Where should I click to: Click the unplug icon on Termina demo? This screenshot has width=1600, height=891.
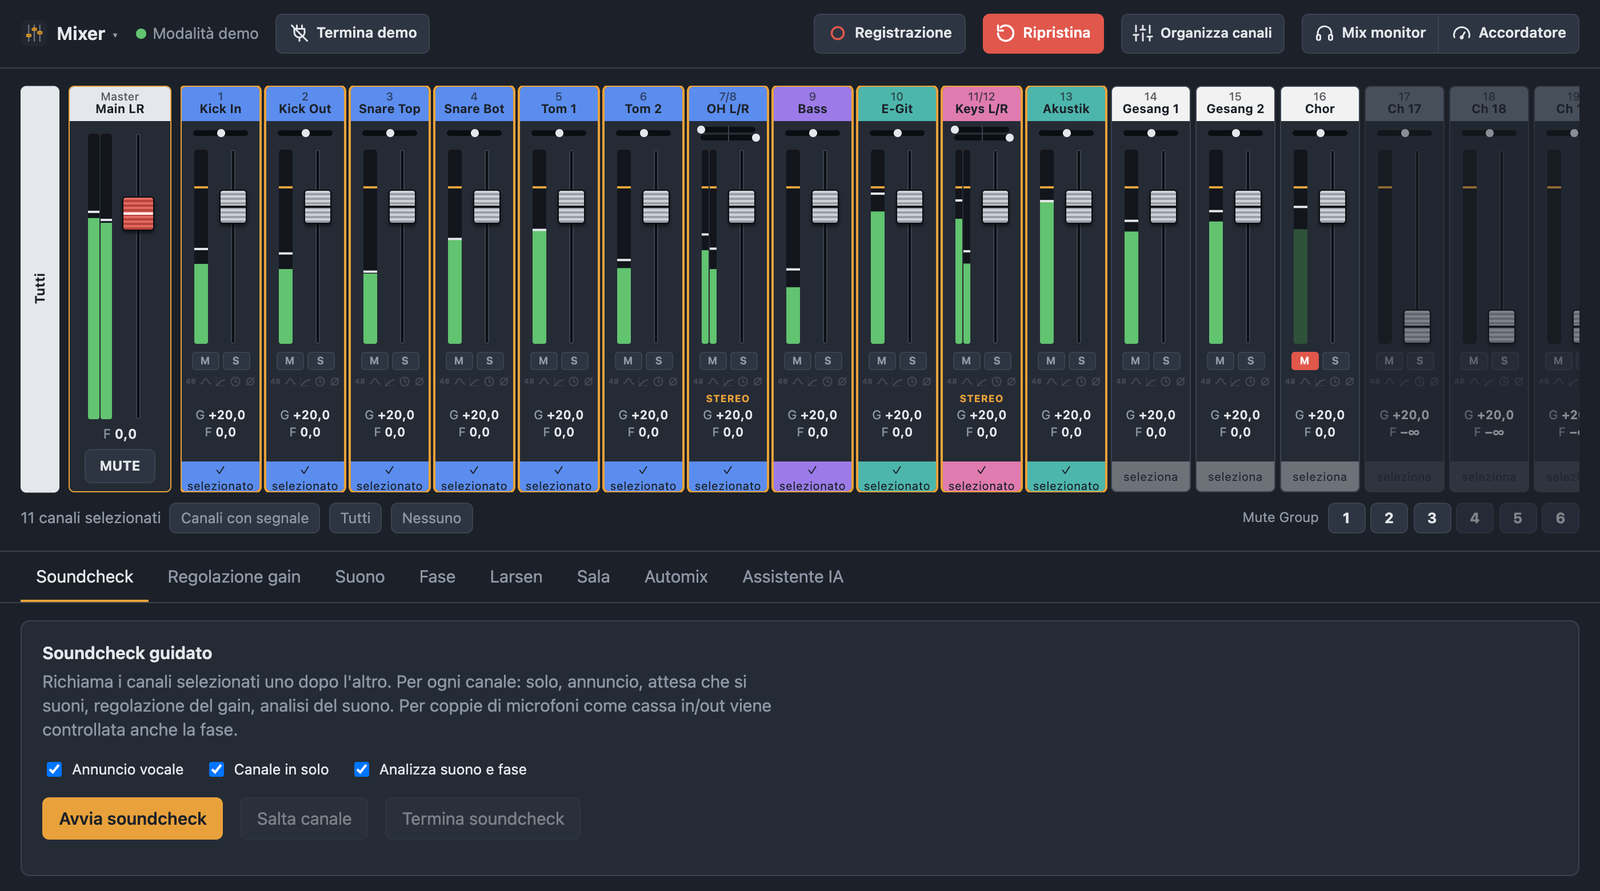click(x=299, y=33)
